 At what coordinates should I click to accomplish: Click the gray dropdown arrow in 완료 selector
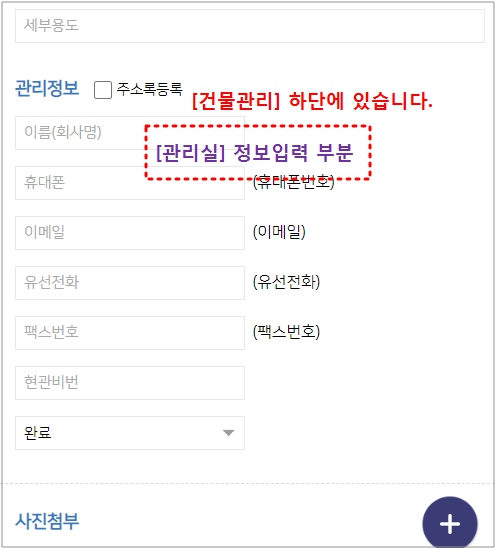(x=228, y=433)
